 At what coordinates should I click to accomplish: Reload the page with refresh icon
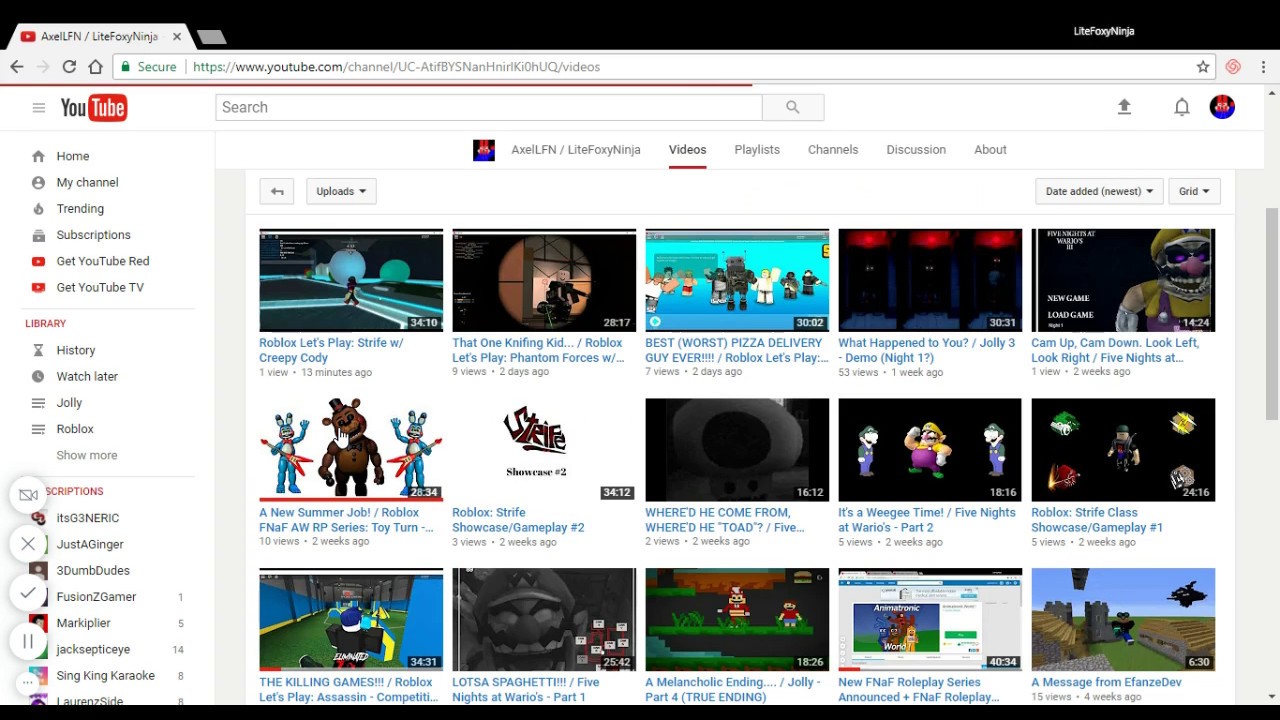(x=69, y=66)
